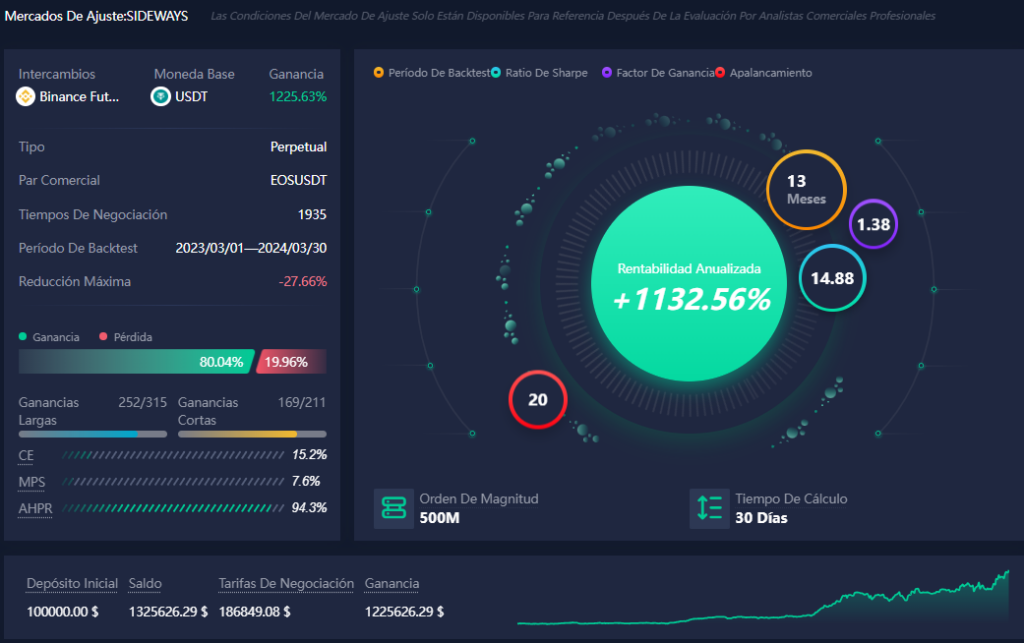Click the Binance Futures exchange icon

(25, 97)
